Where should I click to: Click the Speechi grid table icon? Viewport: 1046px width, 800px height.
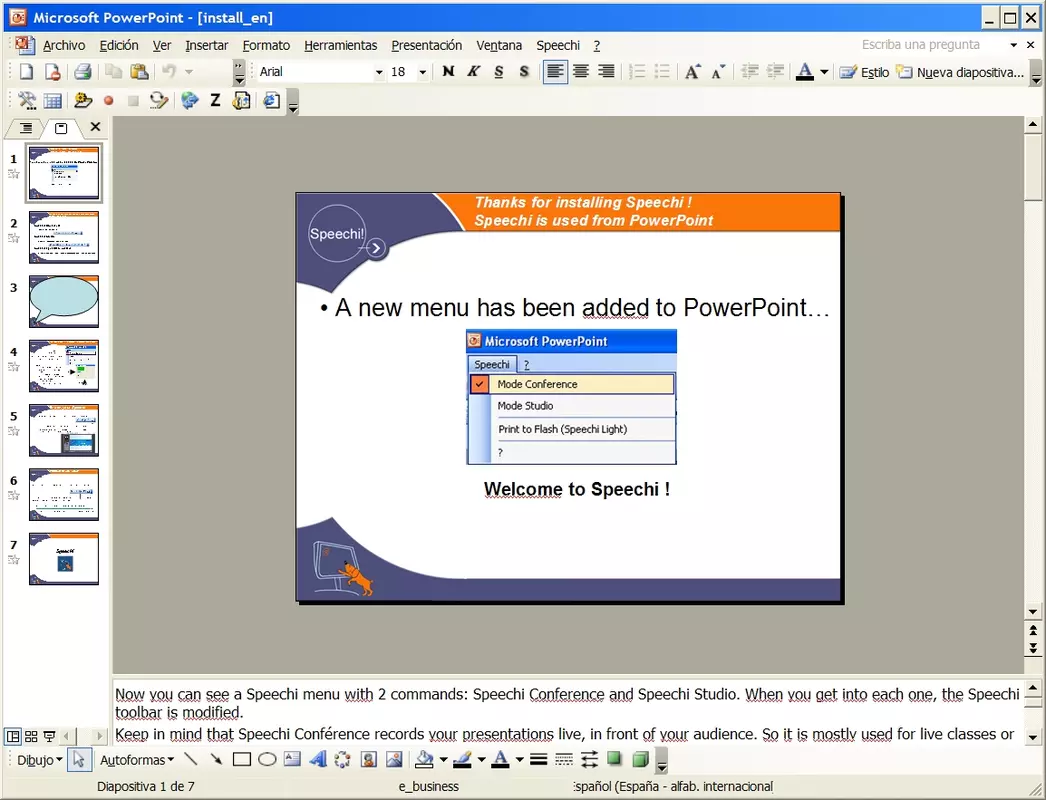tap(53, 101)
